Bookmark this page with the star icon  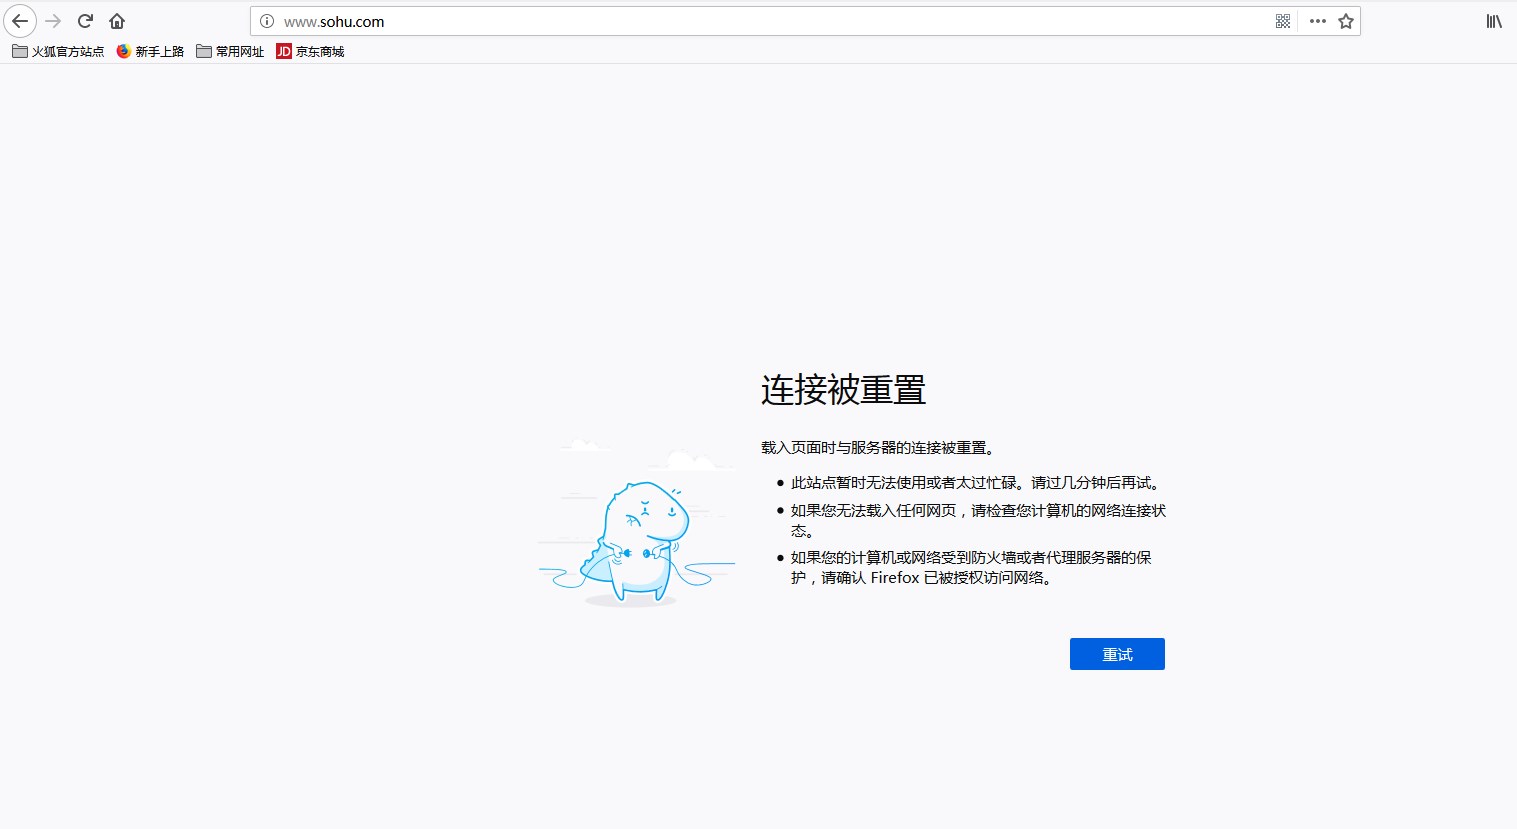[x=1346, y=21]
